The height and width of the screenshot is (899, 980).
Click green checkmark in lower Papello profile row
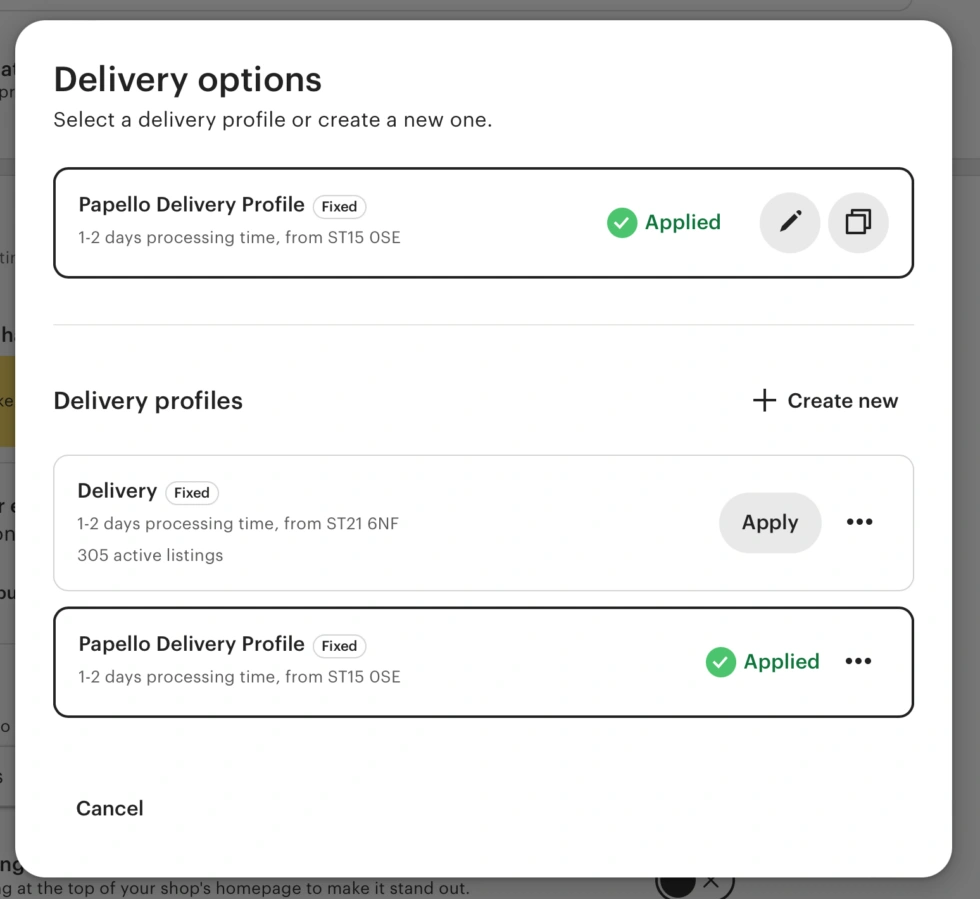tap(721, 662)
